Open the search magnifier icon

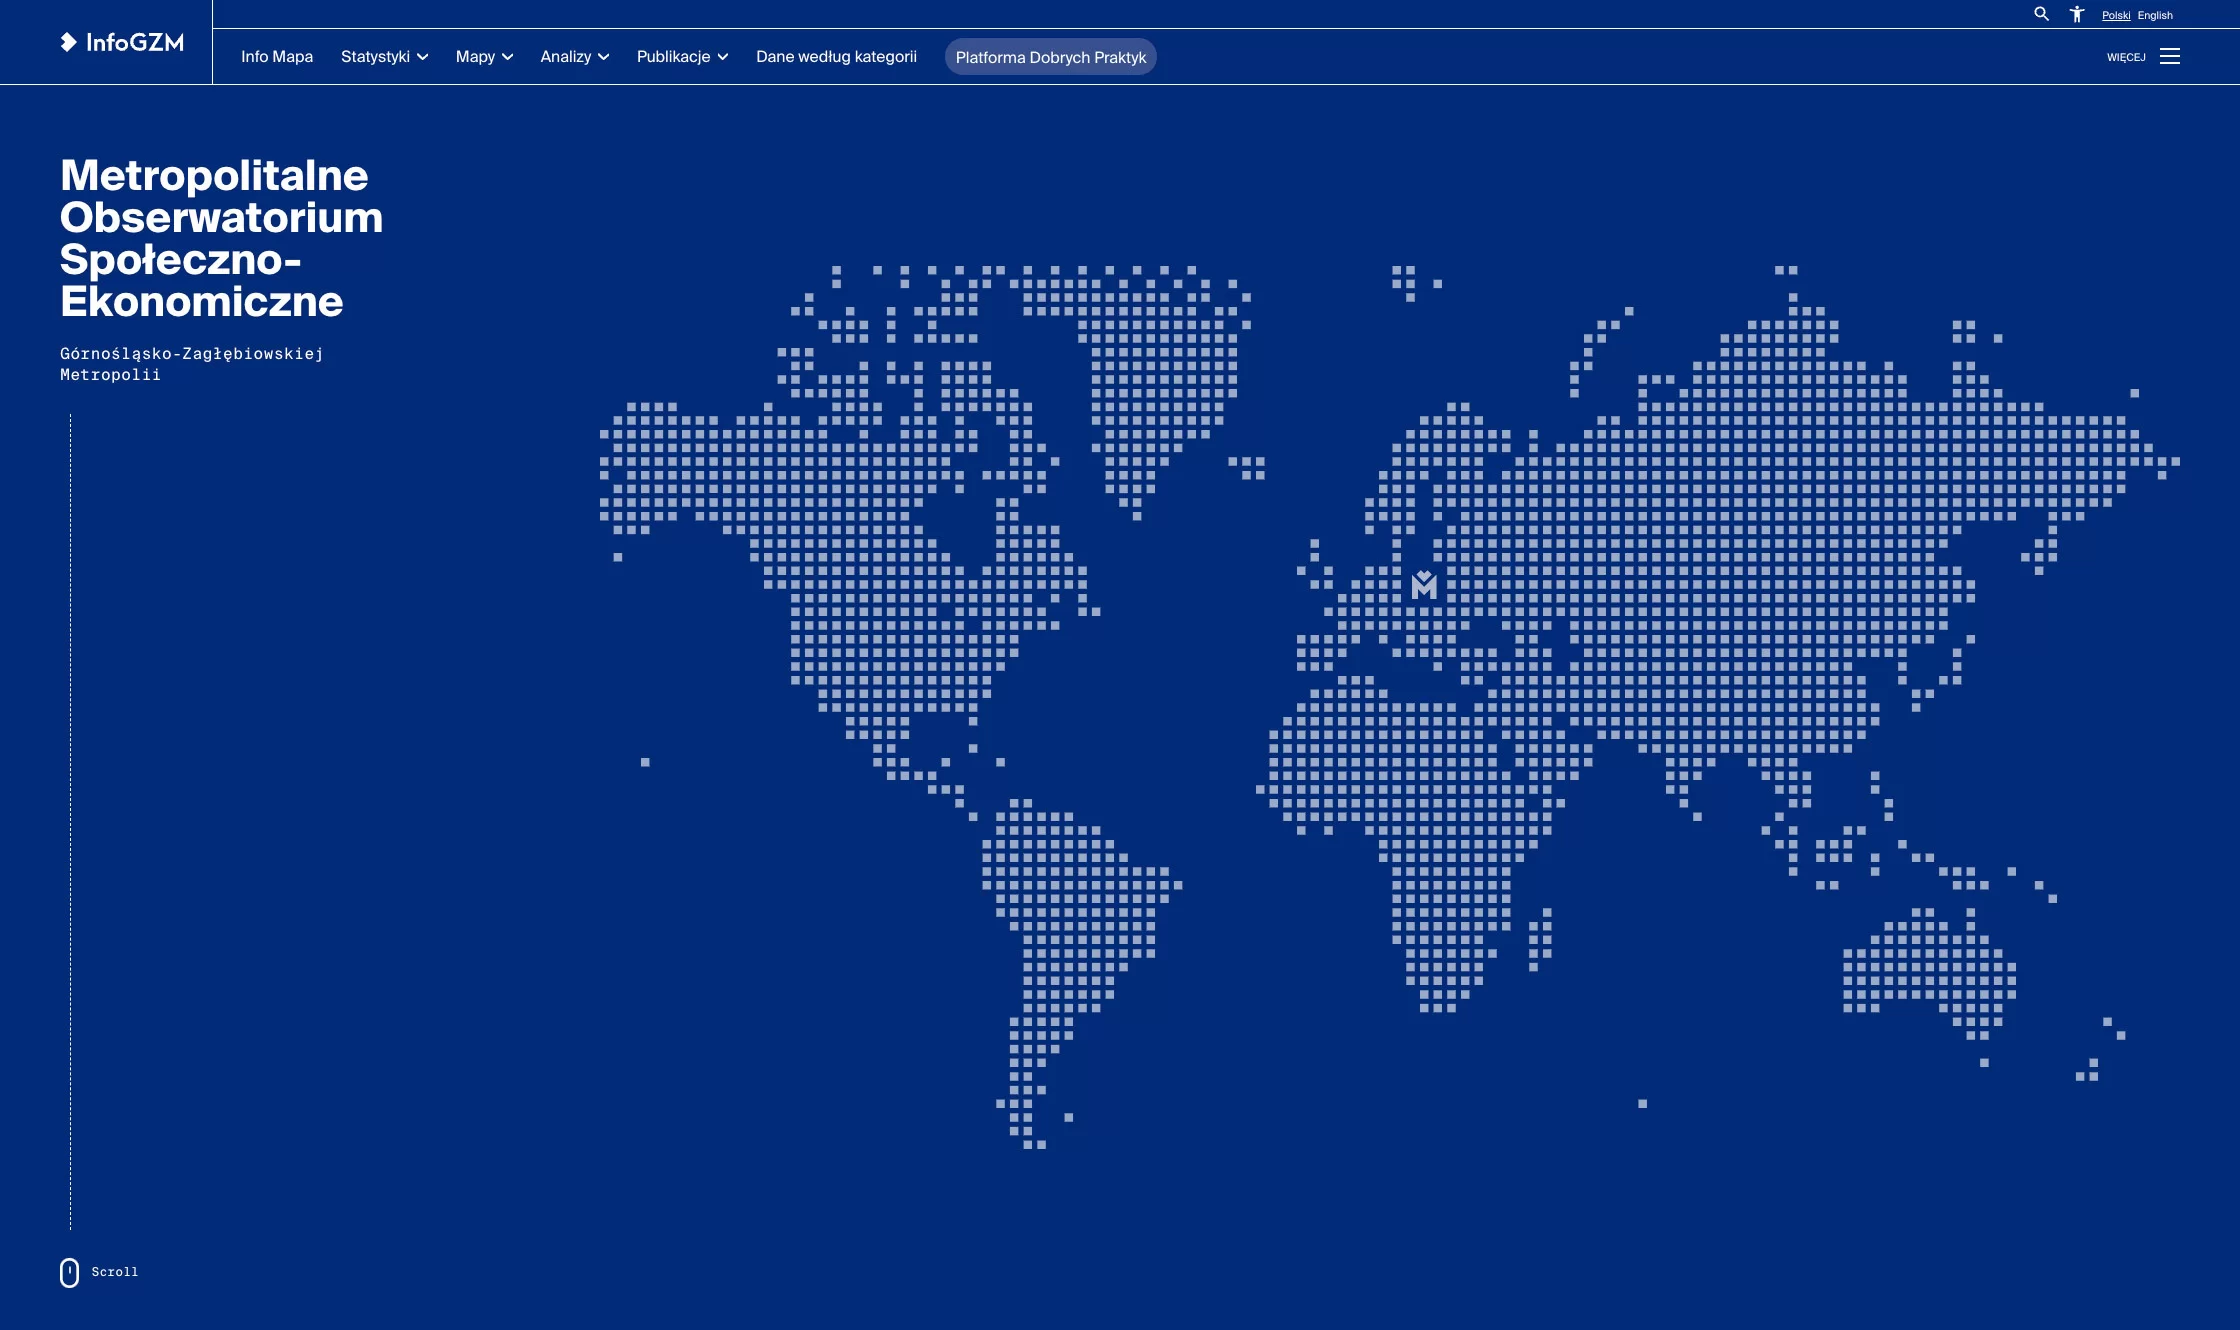pos(2041,14)
